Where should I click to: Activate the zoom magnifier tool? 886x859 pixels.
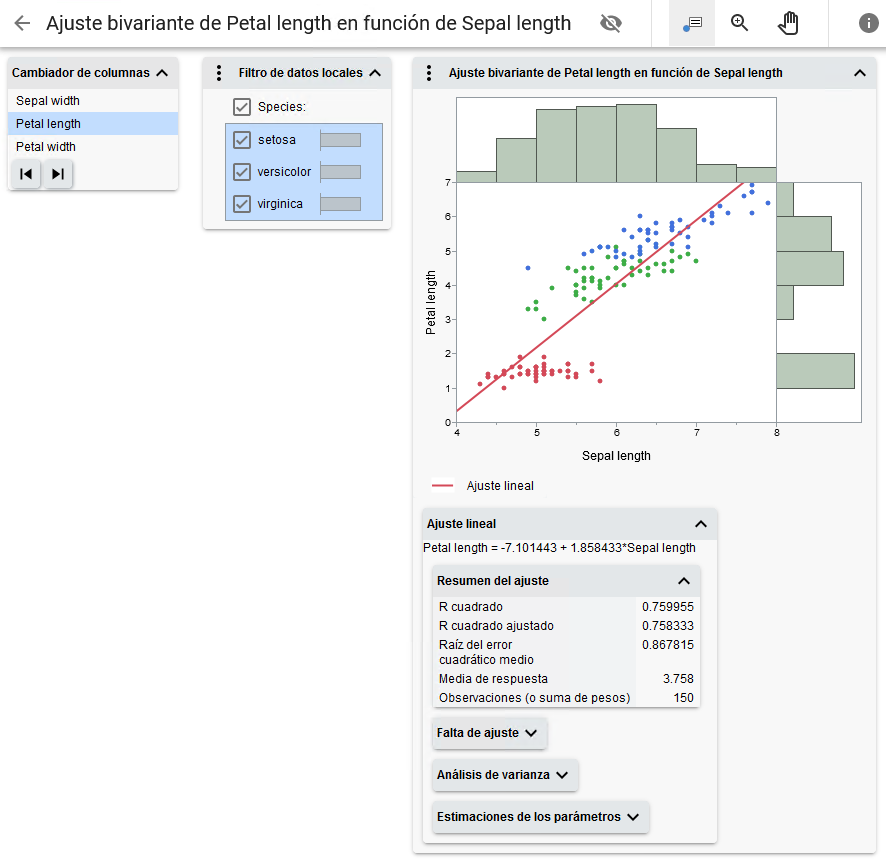pos(740,23)
